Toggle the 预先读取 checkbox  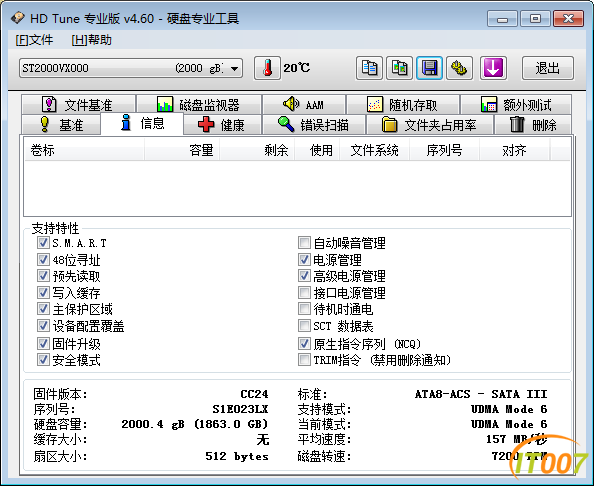tap(43, 276)
